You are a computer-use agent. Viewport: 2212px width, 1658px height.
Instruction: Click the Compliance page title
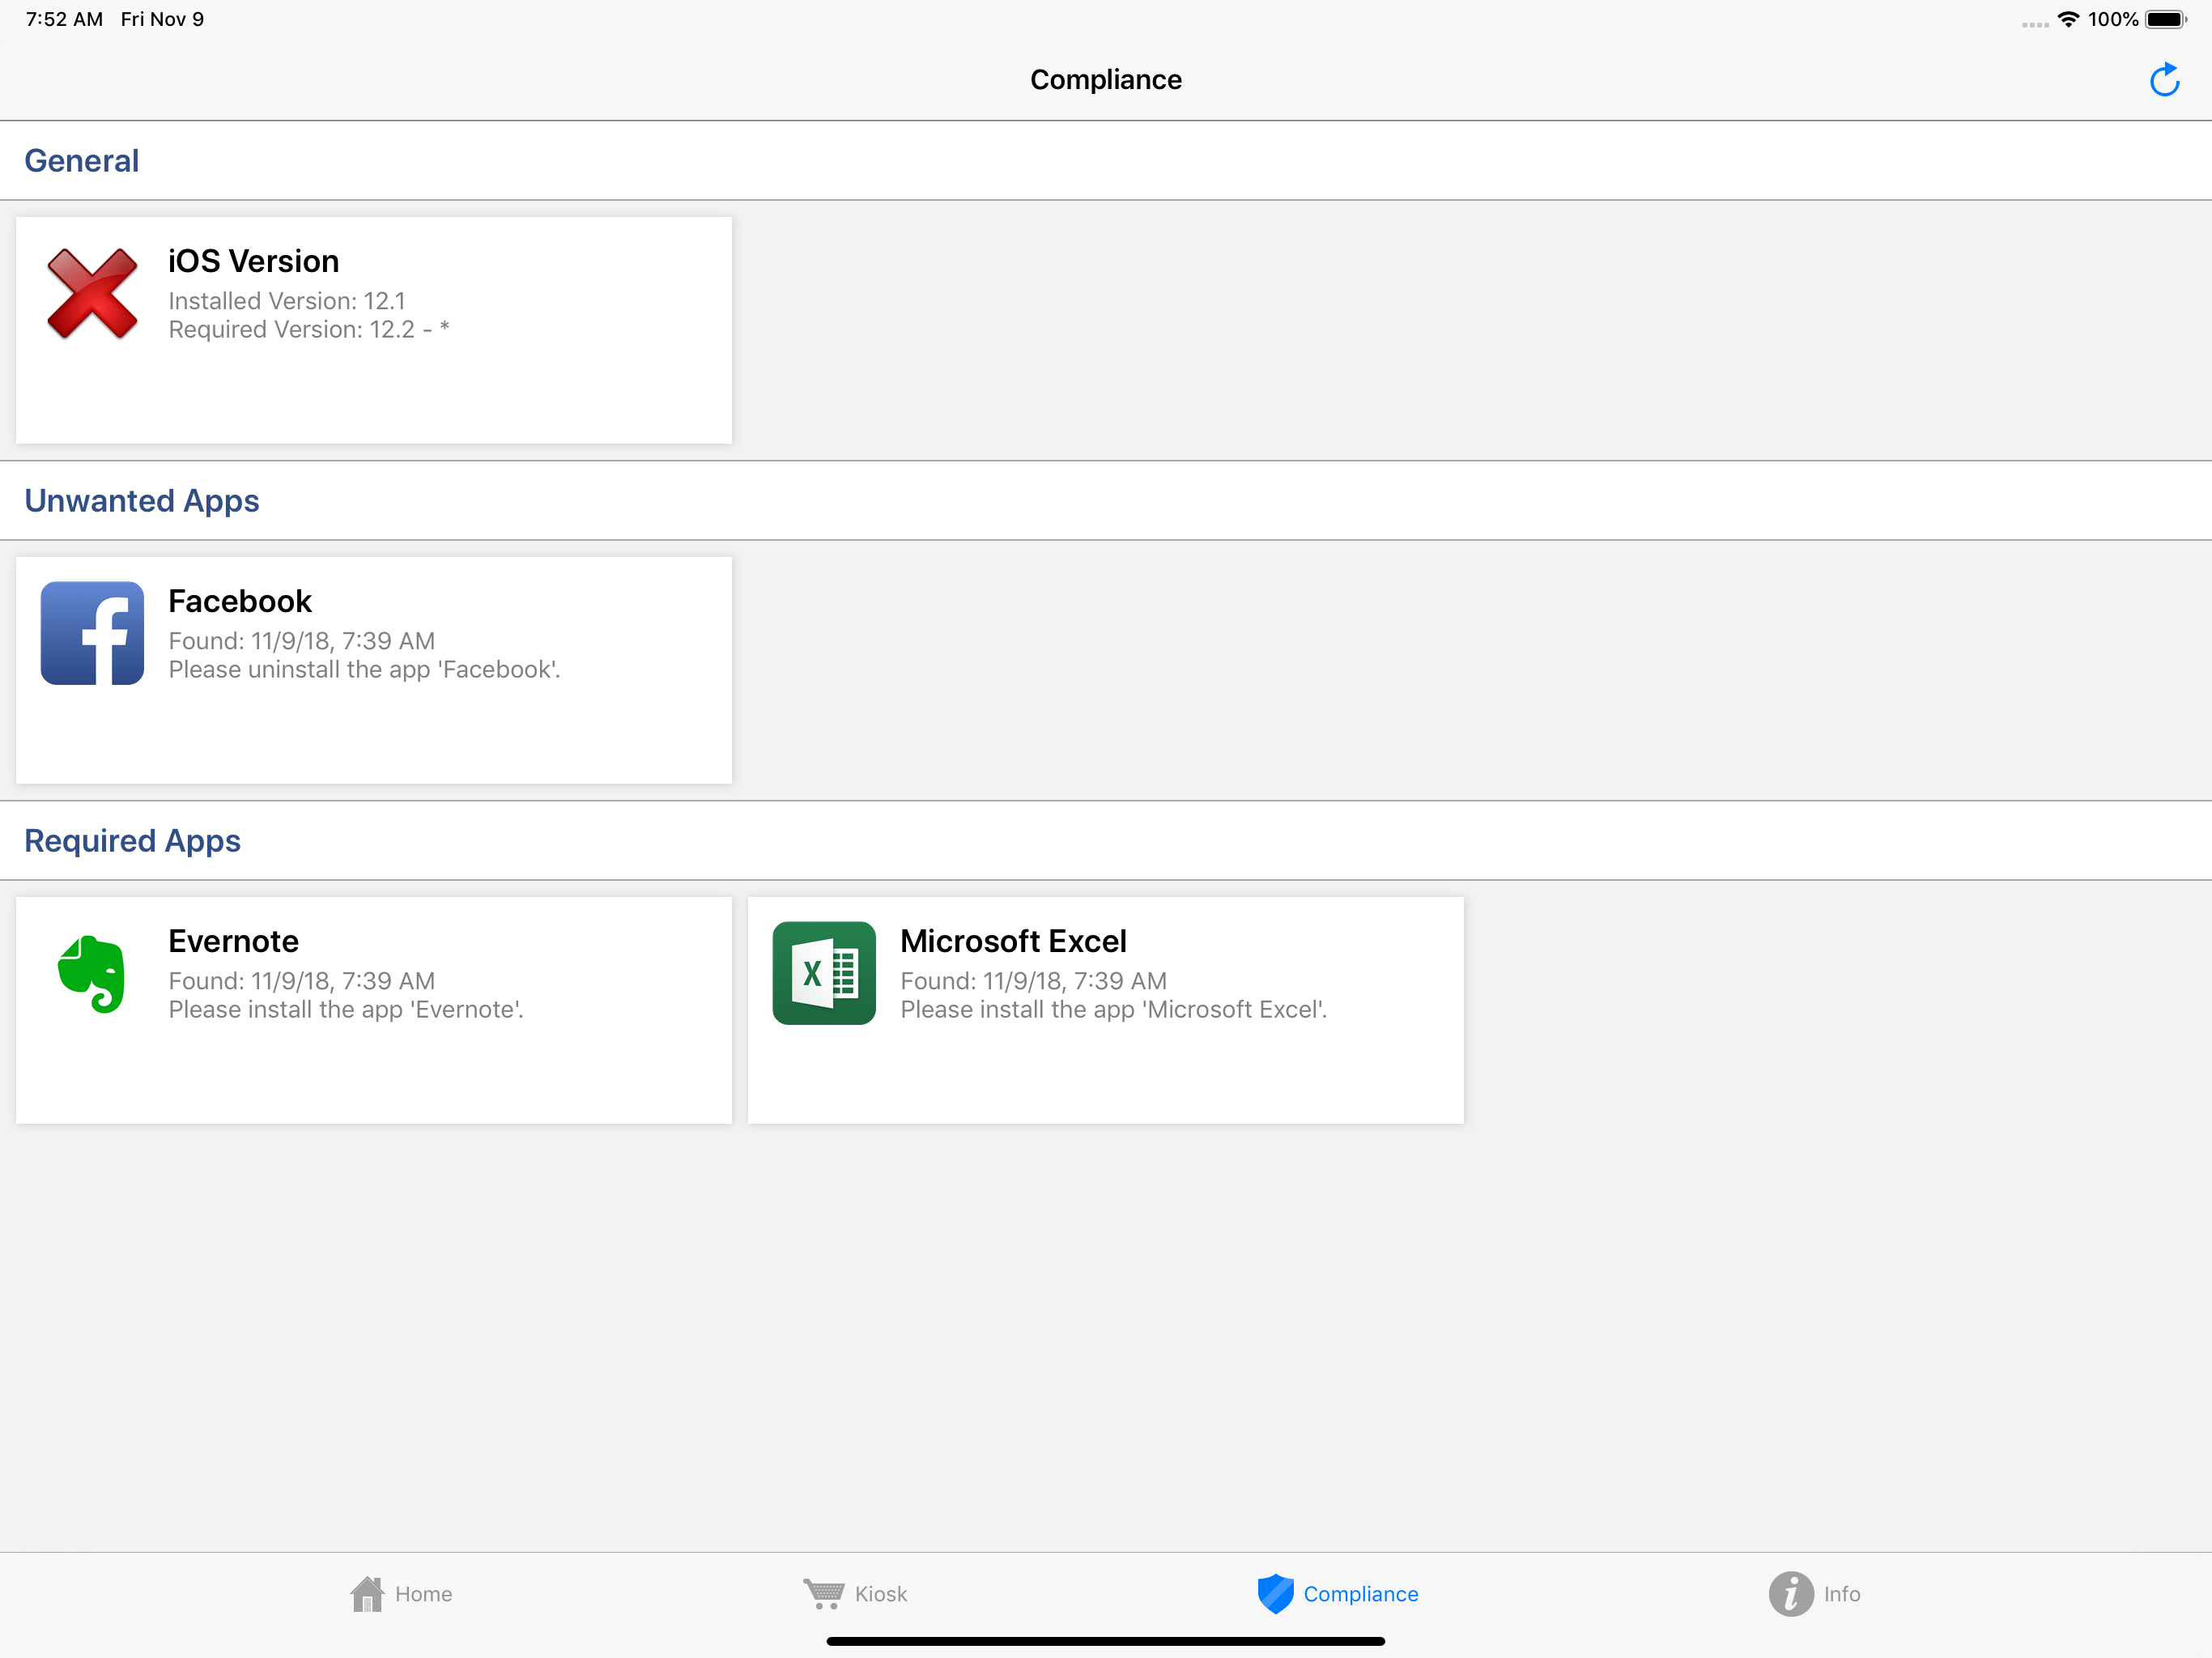(x=1106, y=79)
